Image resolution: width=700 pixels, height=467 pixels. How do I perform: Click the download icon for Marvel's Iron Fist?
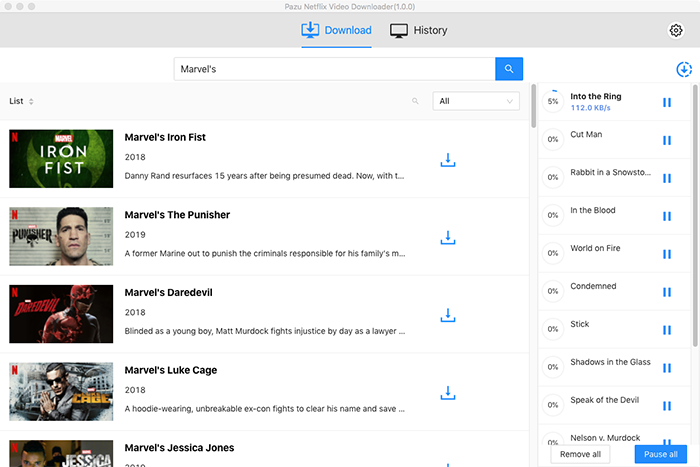click(x=448, y=160)
